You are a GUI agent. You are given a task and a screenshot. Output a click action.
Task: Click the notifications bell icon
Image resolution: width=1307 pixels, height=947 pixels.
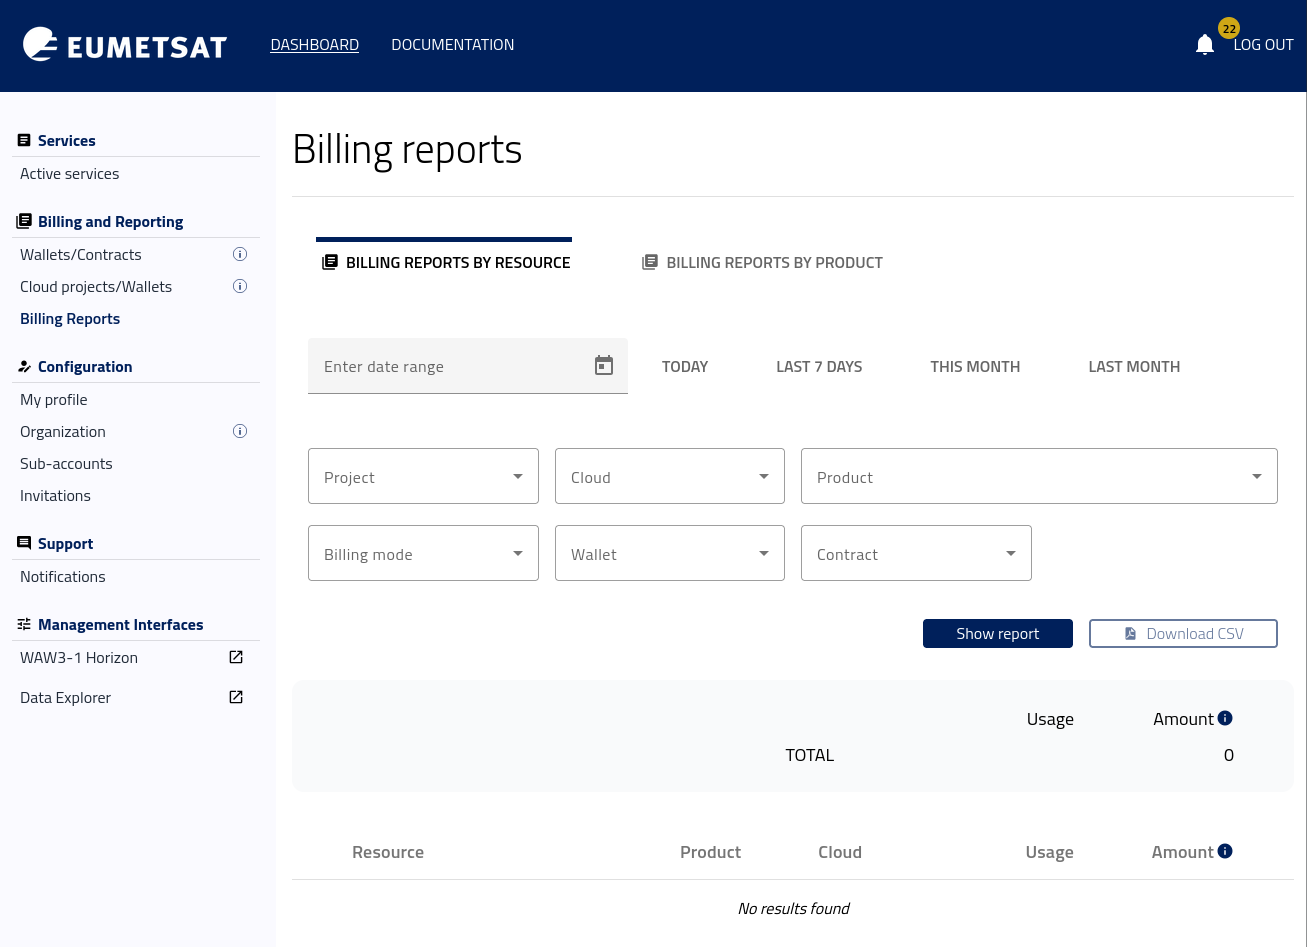tap(1204, 45)
